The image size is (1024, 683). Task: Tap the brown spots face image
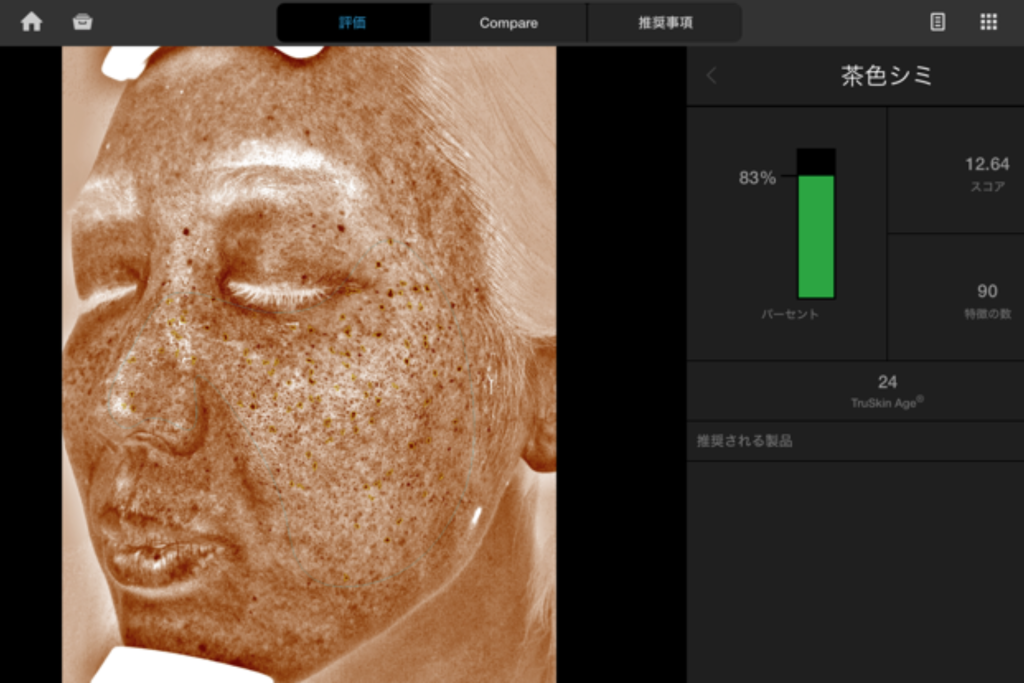(309, 420)
